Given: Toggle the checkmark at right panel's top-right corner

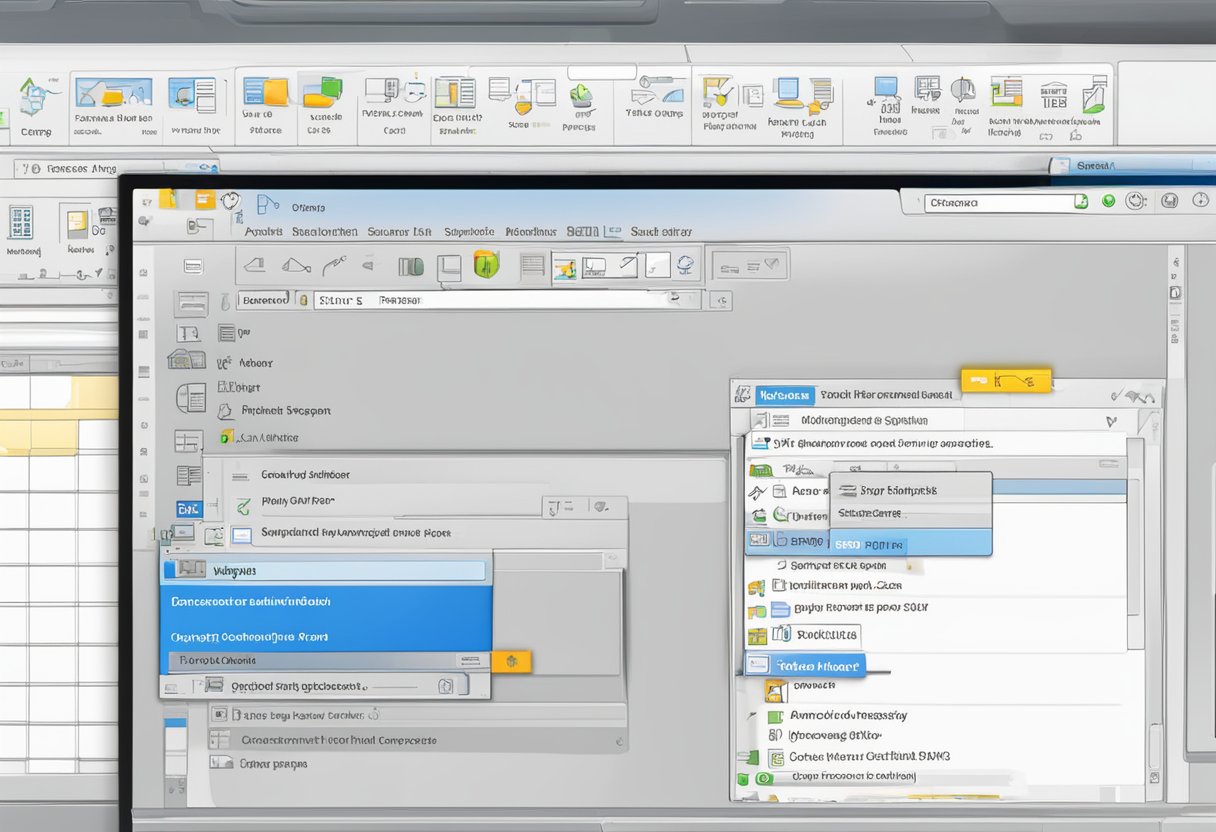Looking at the screenshot, I should tap(1118, 395).
